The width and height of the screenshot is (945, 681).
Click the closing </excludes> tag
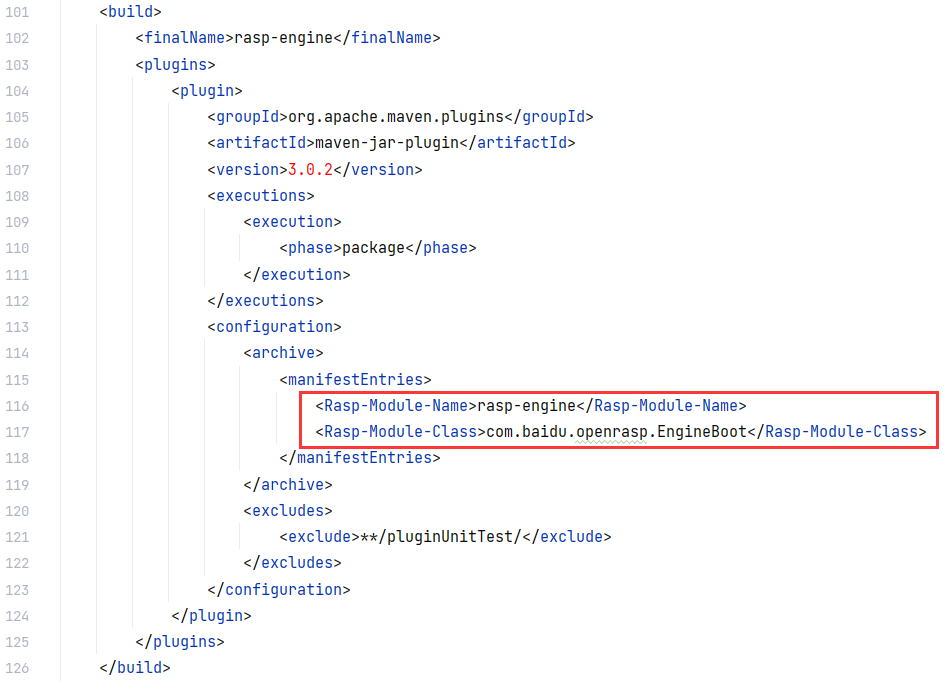(x=292, y=563)
